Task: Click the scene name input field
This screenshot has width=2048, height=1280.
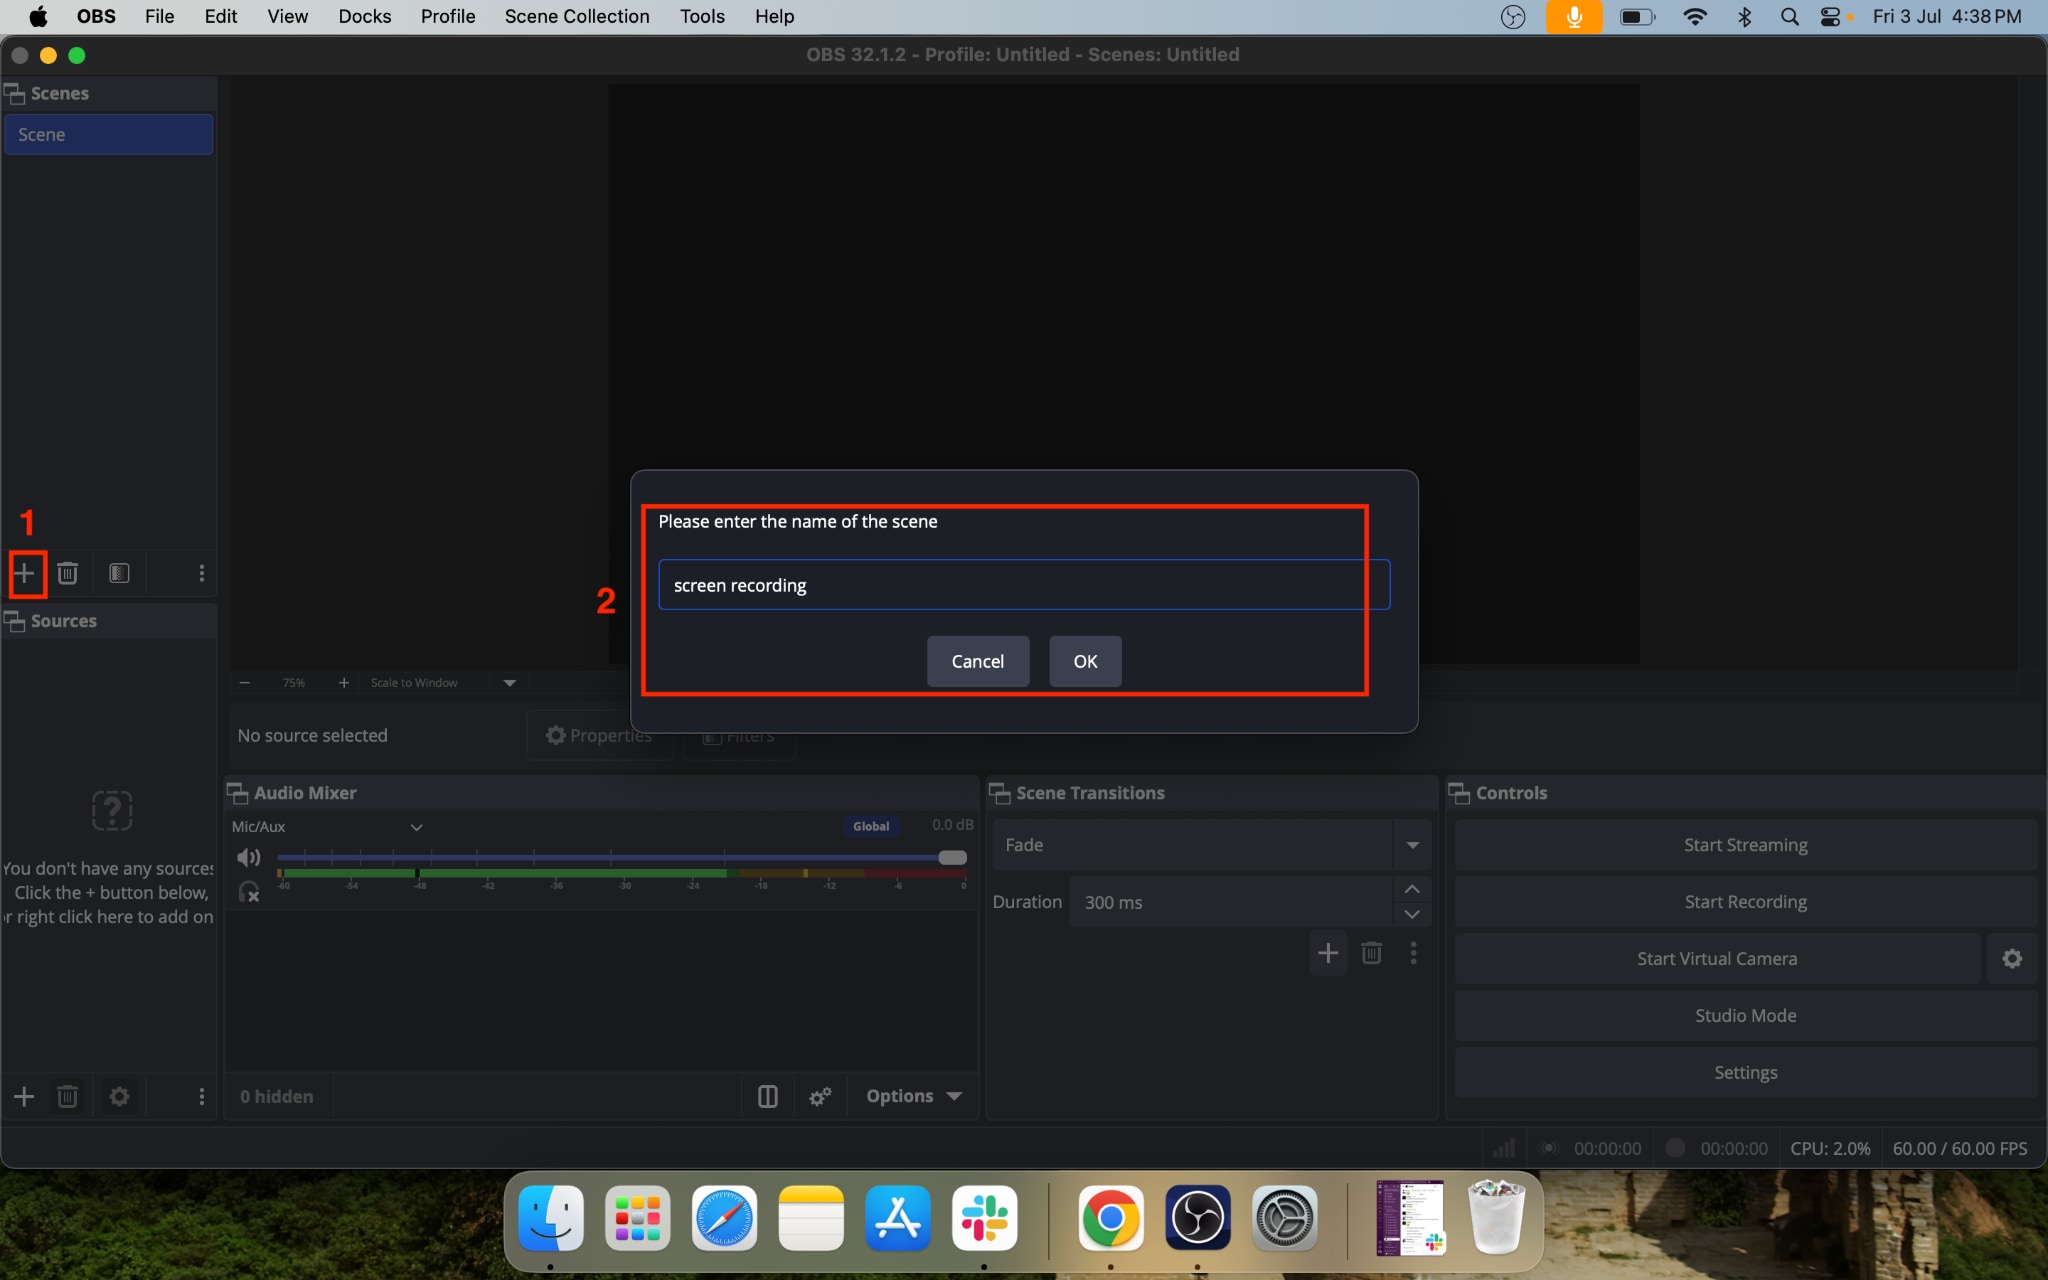Action: (x=1024, y=585)
